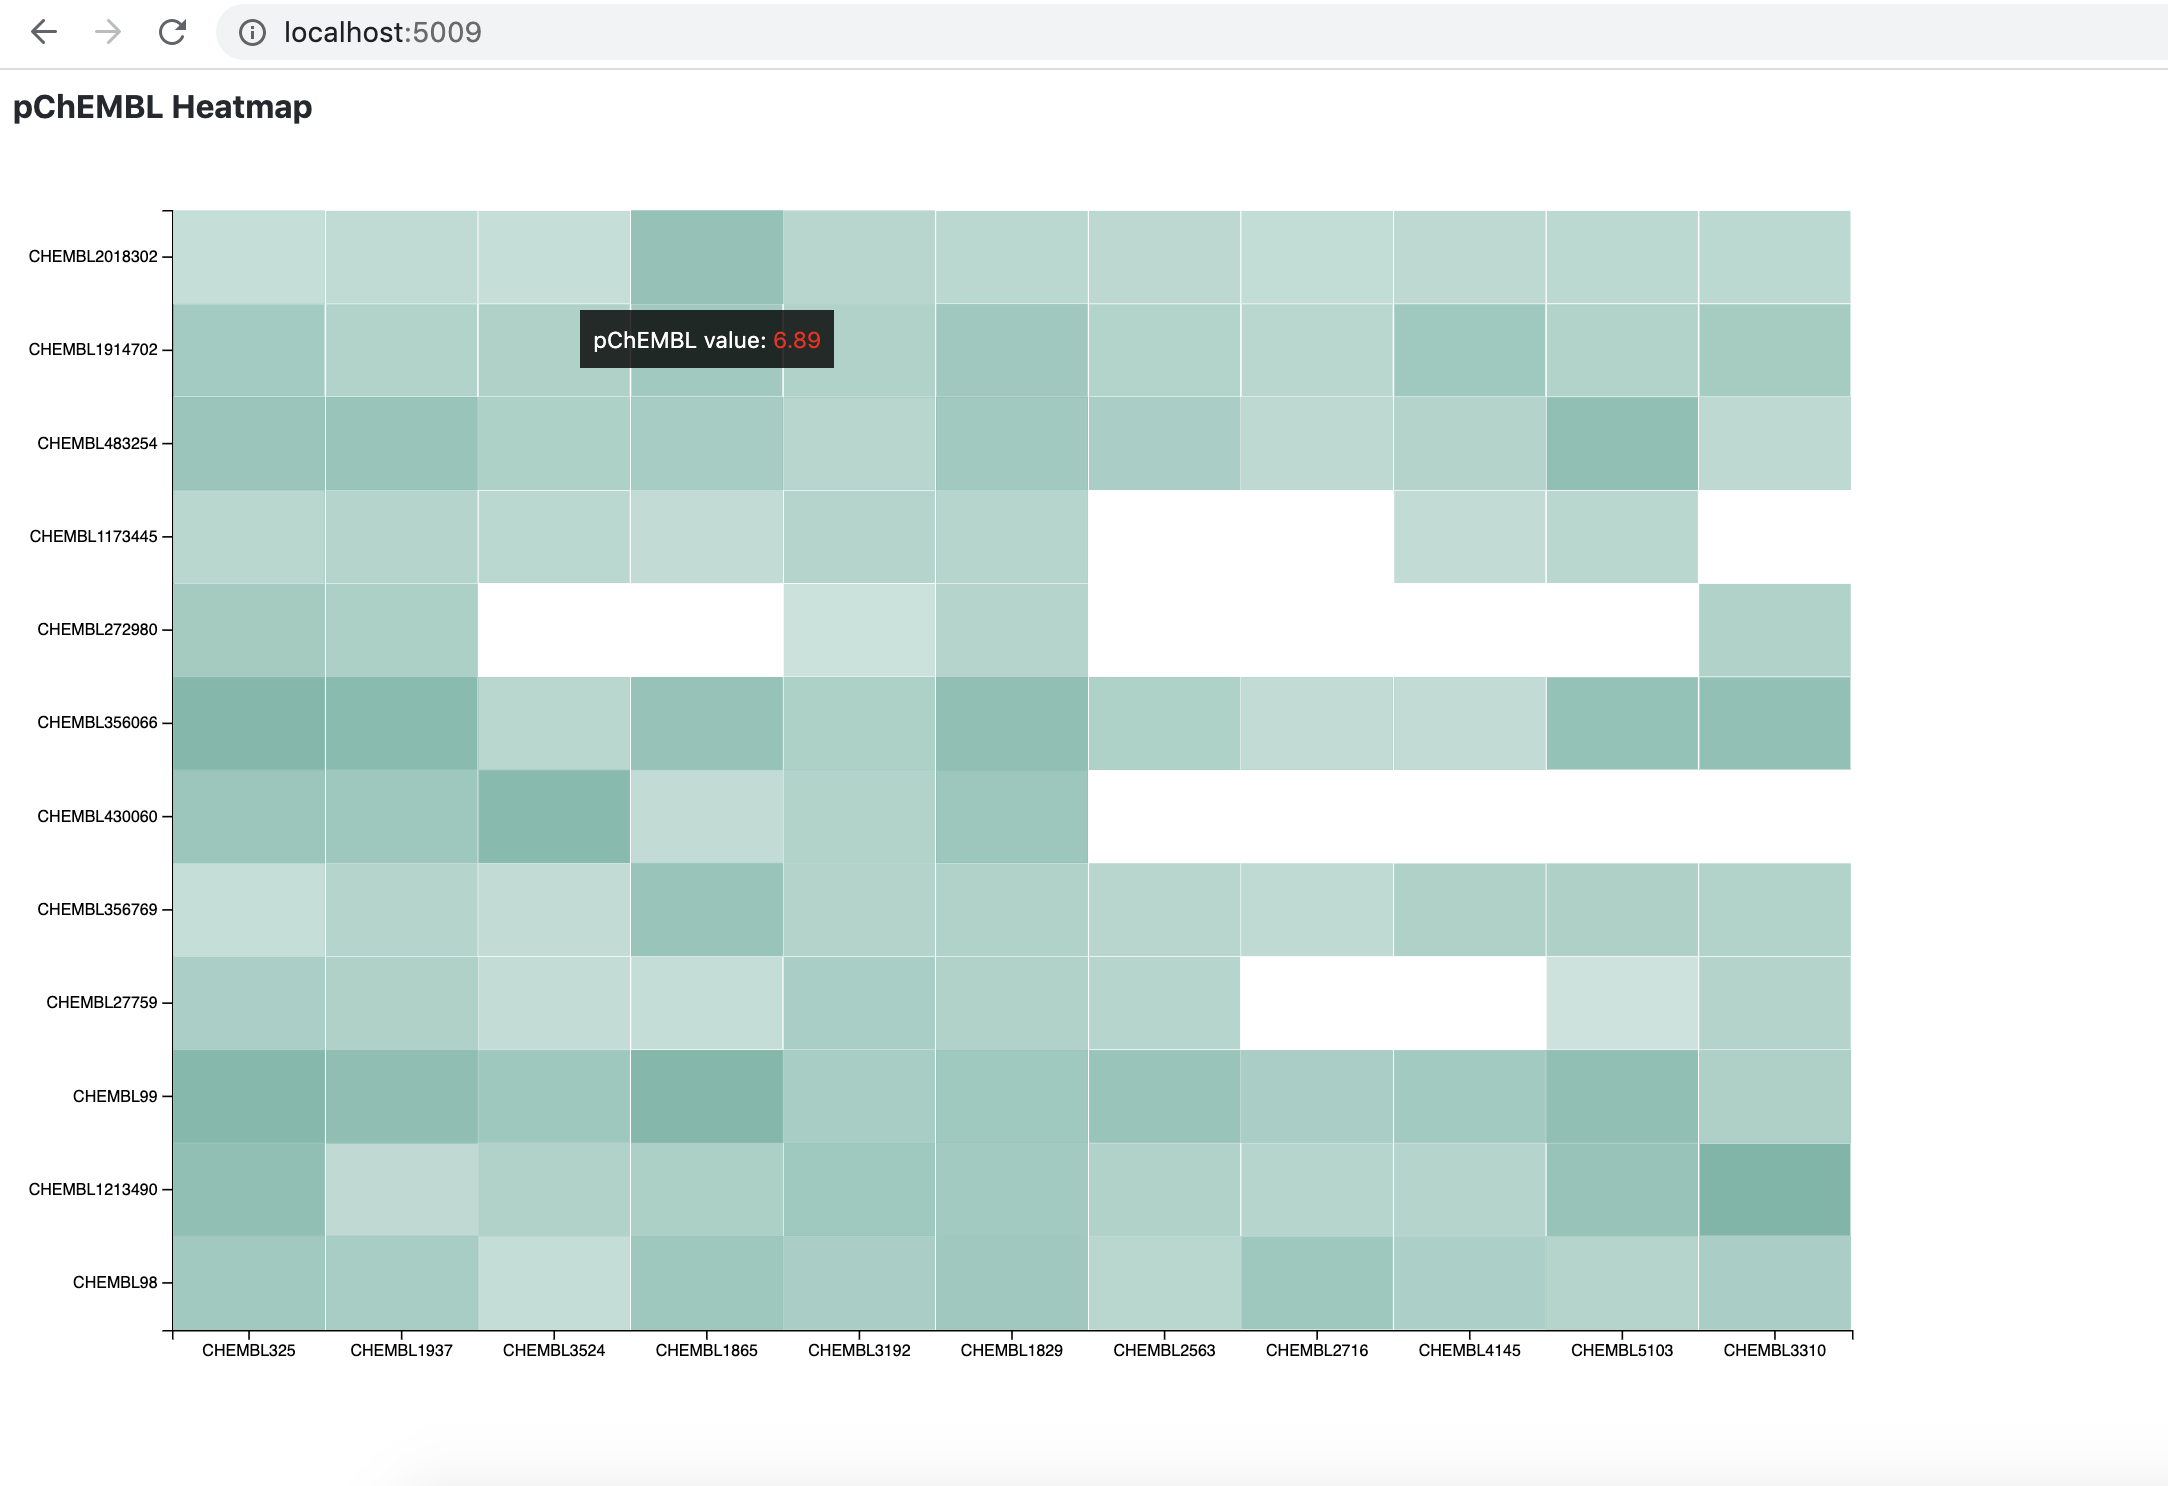Viewport: 2168px width, 1486px height.
Task: Click y-axis label CHEMBL98
Action: (115, 1282)
